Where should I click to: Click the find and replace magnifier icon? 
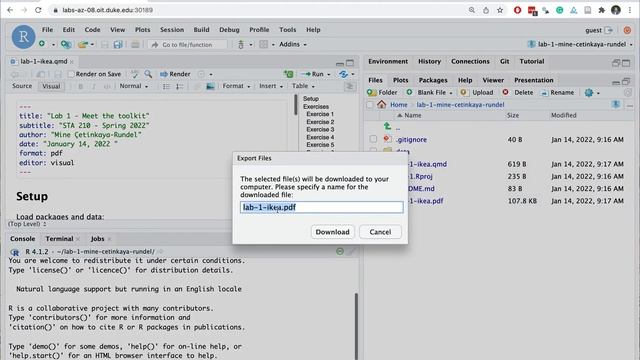click(x=148, y=74)
